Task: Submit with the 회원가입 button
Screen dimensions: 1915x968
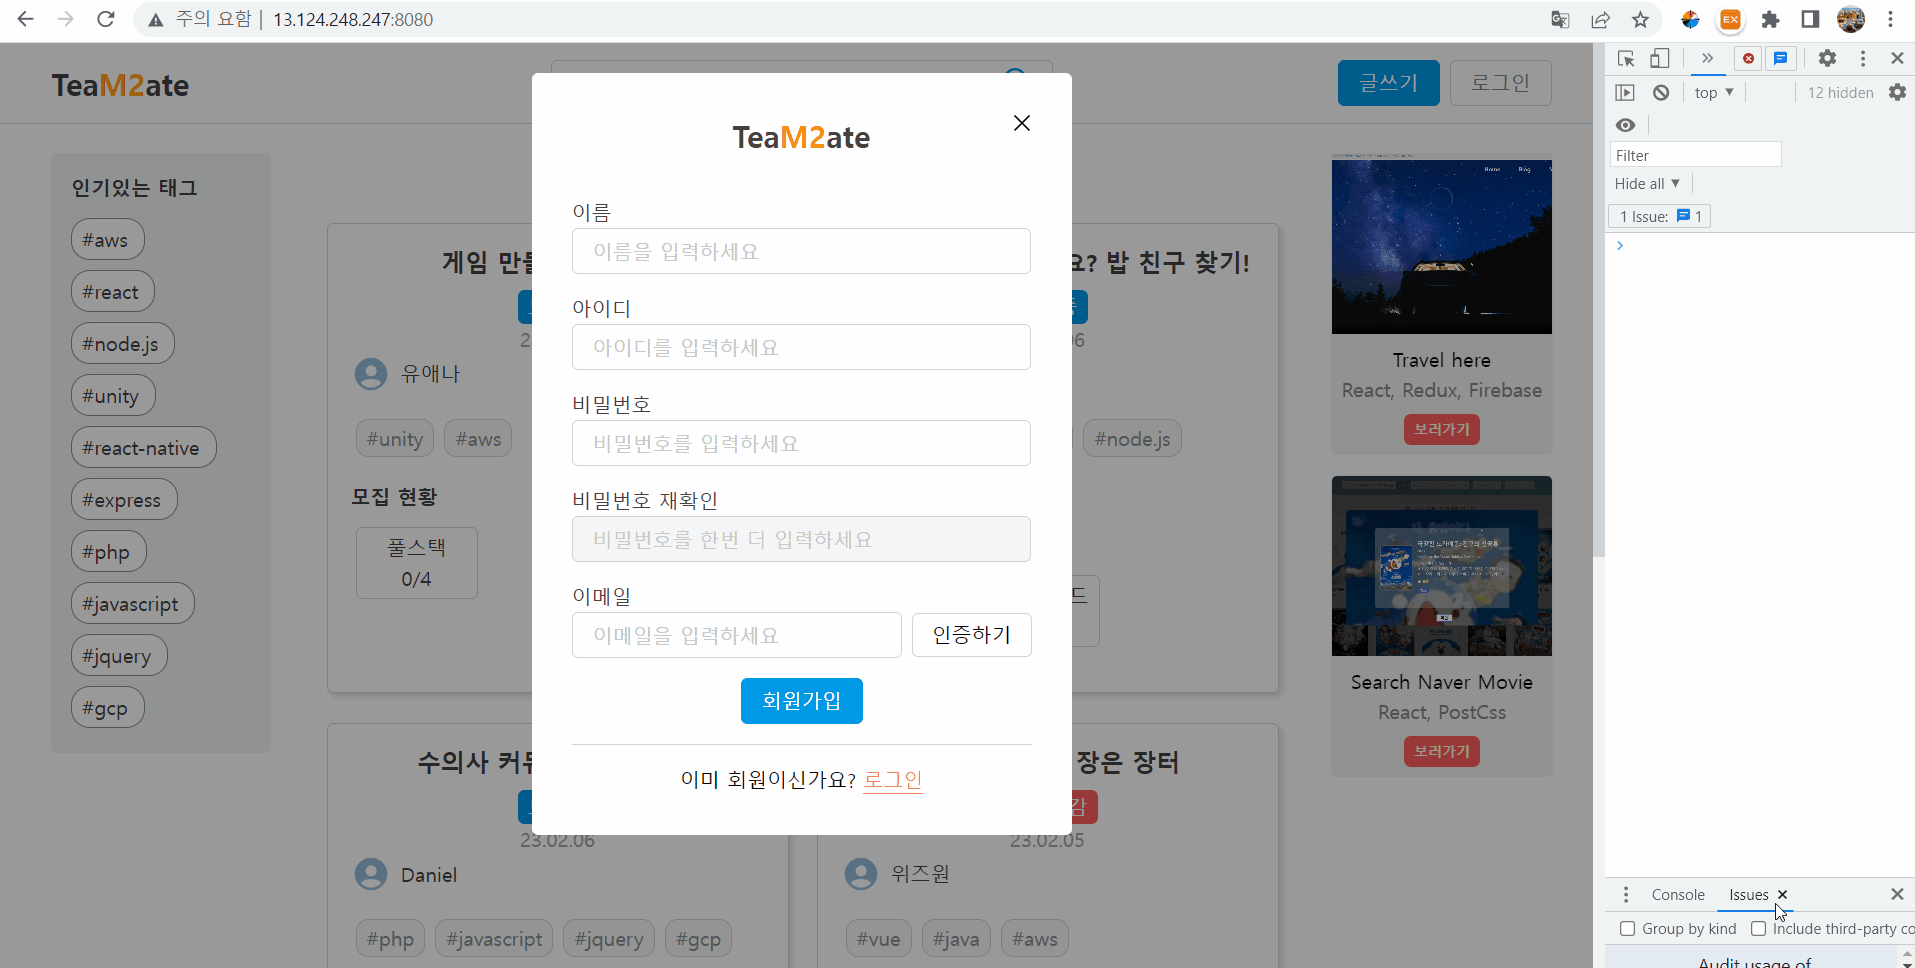Action: tap(801, 701)
